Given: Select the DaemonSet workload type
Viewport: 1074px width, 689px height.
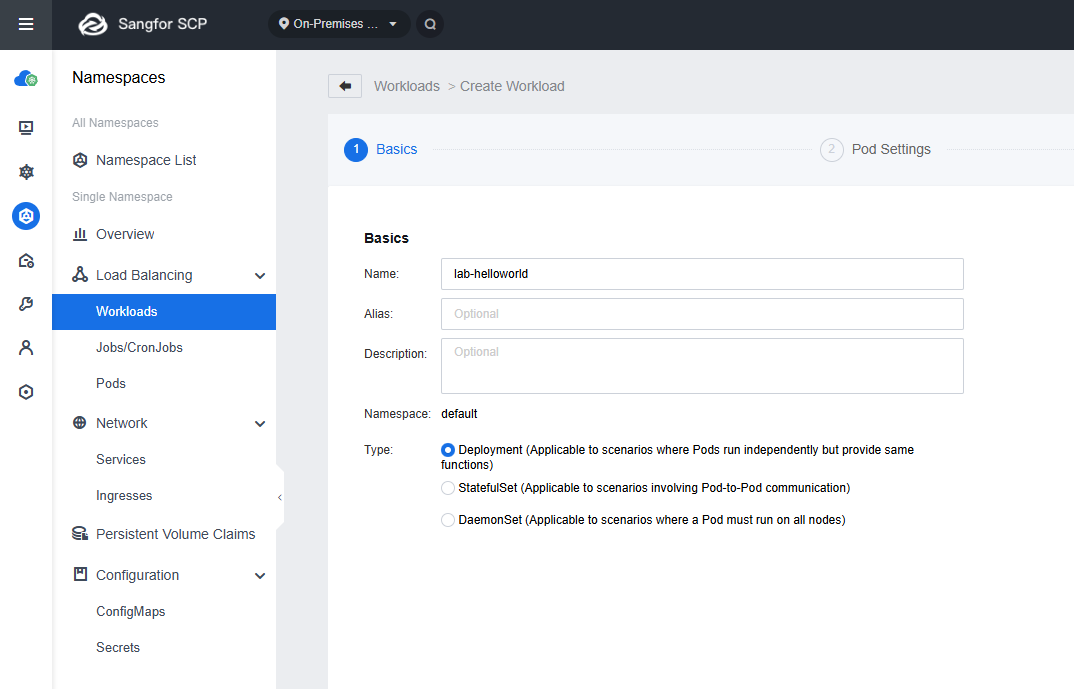Looking at the screenshot, I should pyautogui.click(x=448, y=520).
